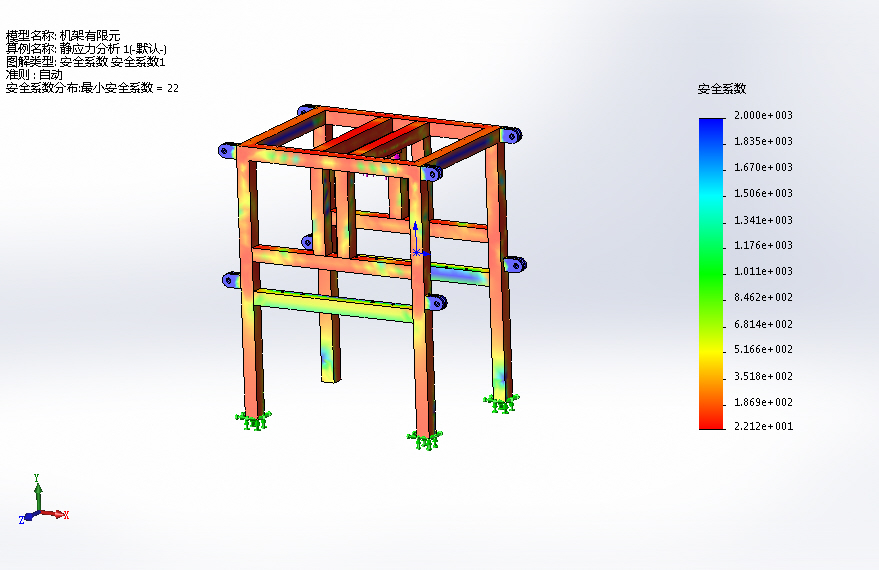Click the model name text line 机架有限元
The height and width of the screenshot is (570, 879).
point(63,36)
